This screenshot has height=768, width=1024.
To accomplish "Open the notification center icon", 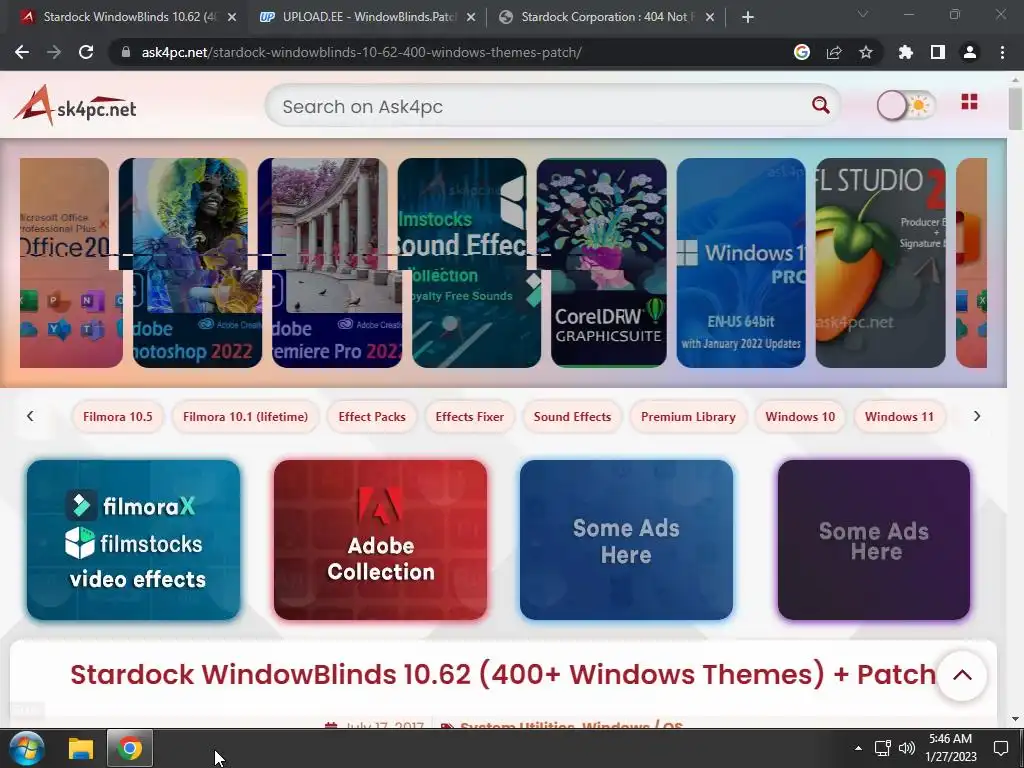I will [x=1000, y=748].
